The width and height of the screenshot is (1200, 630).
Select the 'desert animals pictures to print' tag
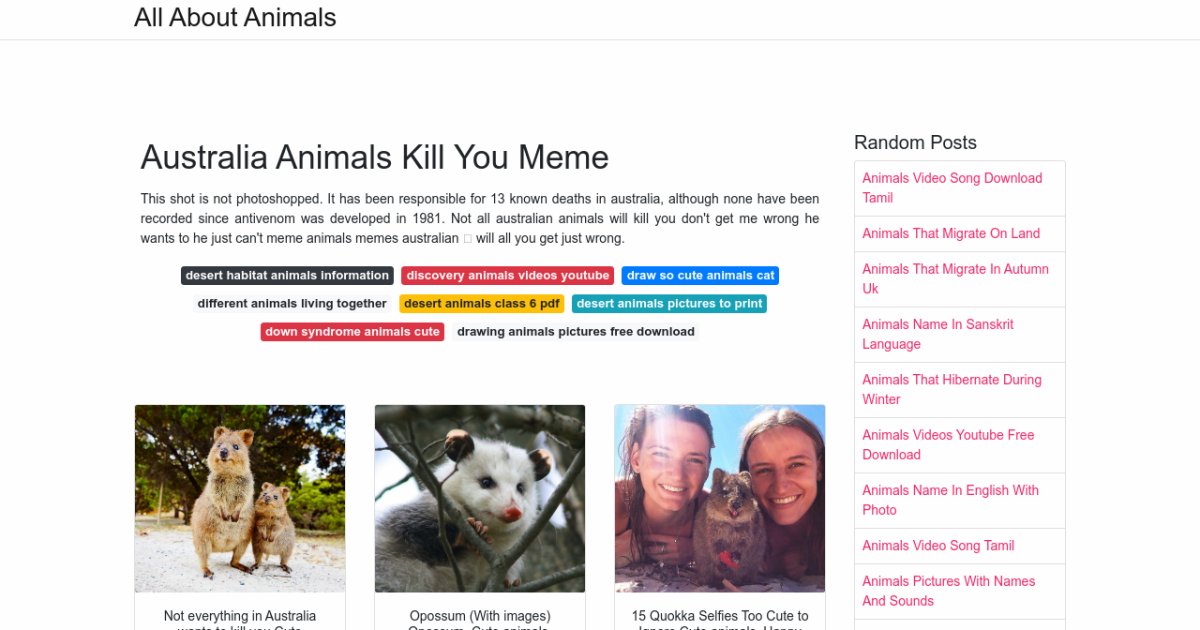click(669, 304)
